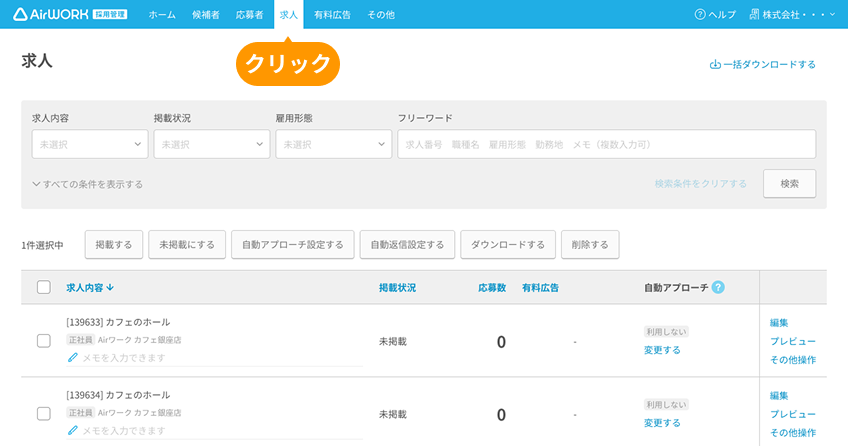Click 検索条件をクリアする link

pos(700,184)
